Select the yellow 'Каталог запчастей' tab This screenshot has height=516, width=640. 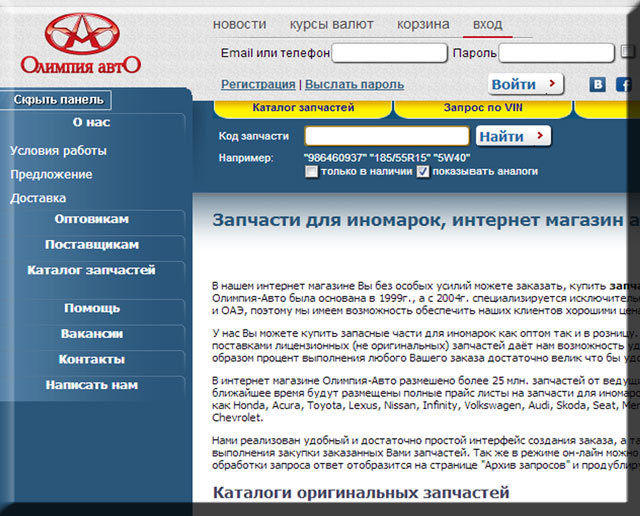coord(303,106)
